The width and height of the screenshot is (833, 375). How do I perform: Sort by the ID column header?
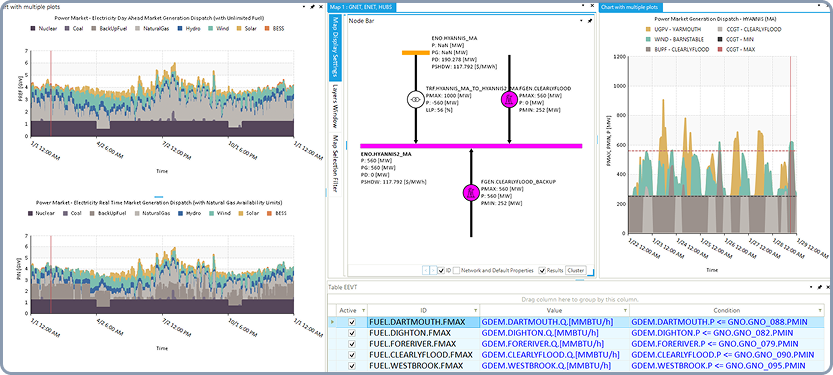(x=423, y=310)
